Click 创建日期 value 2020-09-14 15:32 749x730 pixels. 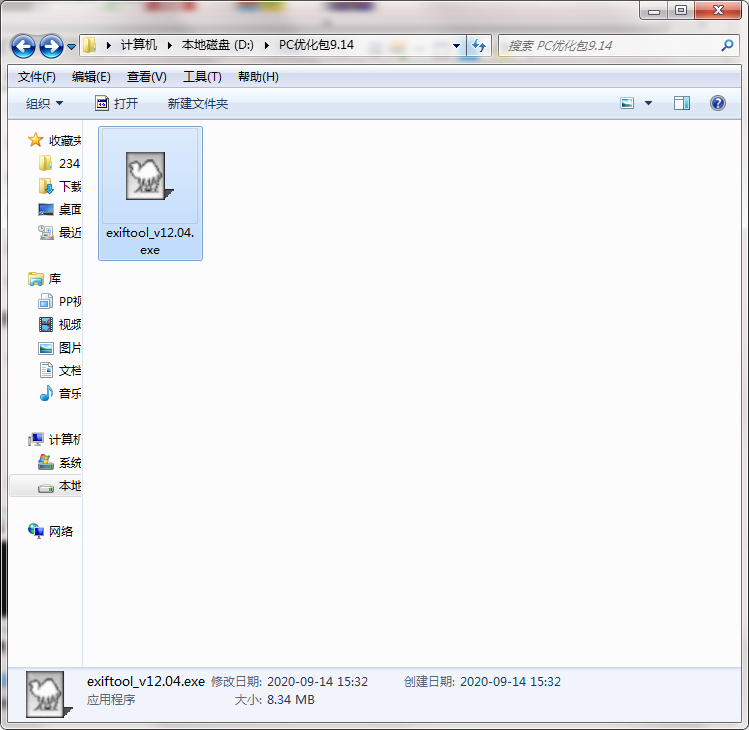click(510, 682)
